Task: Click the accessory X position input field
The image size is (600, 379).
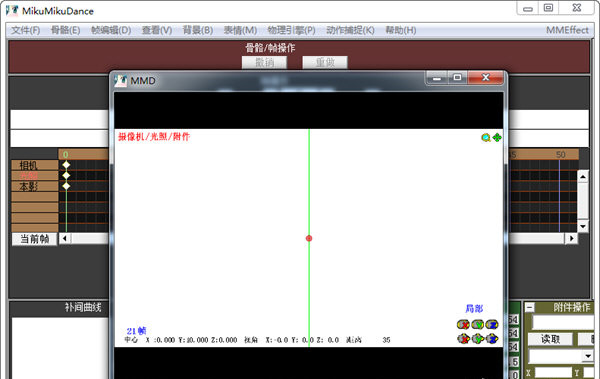Action: (553, 372)
